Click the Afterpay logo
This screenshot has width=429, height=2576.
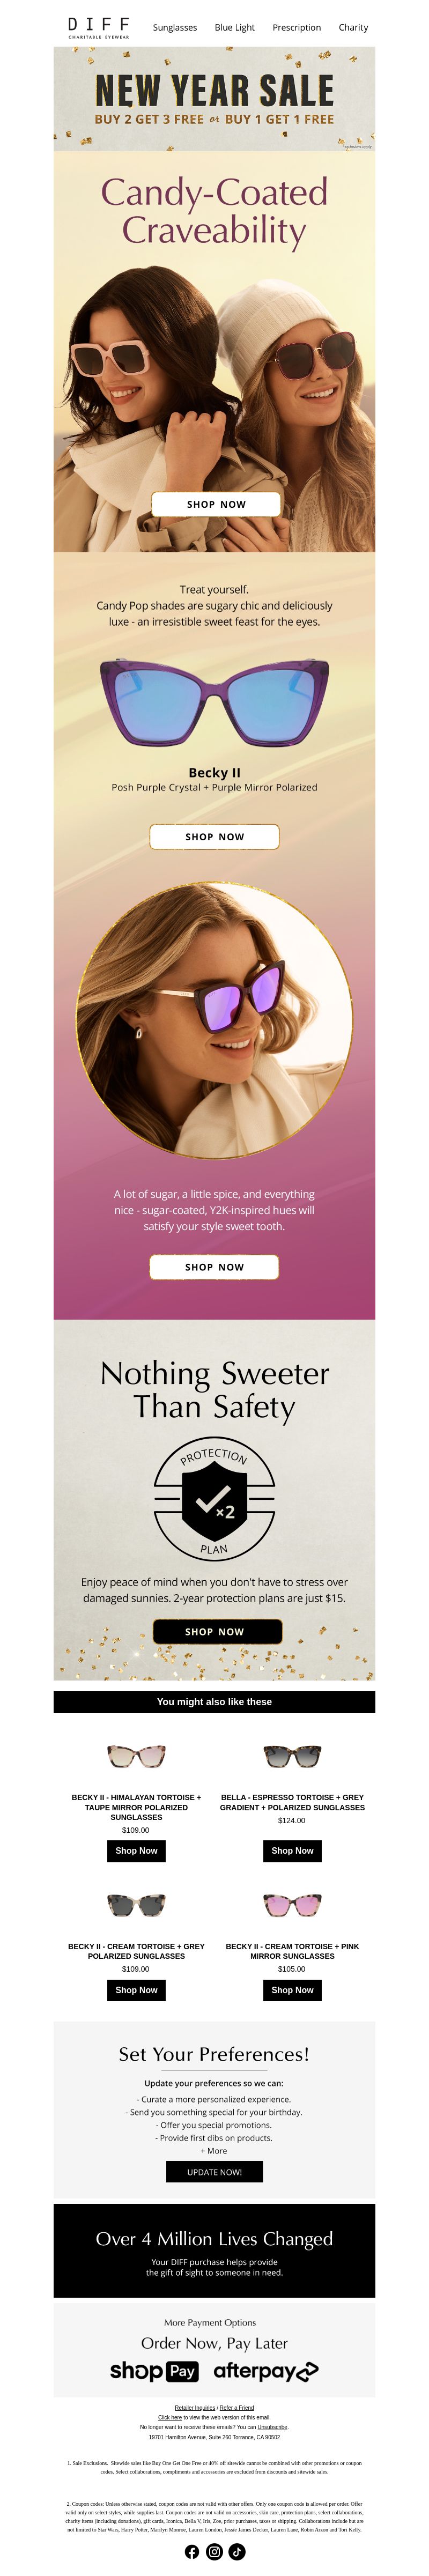266,2371
